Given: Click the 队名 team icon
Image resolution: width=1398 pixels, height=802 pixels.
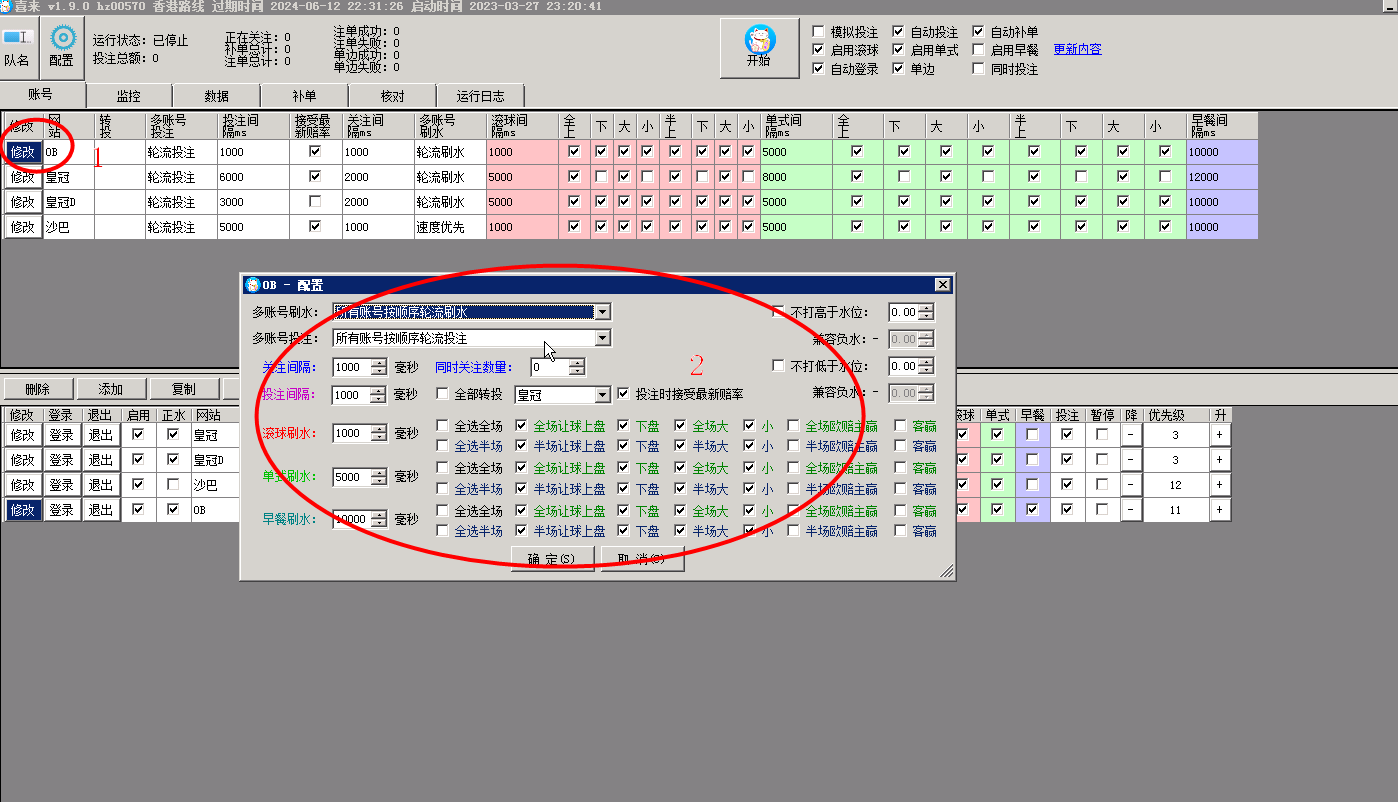Looking at the screenshot, I should click(x=16, y=38).
